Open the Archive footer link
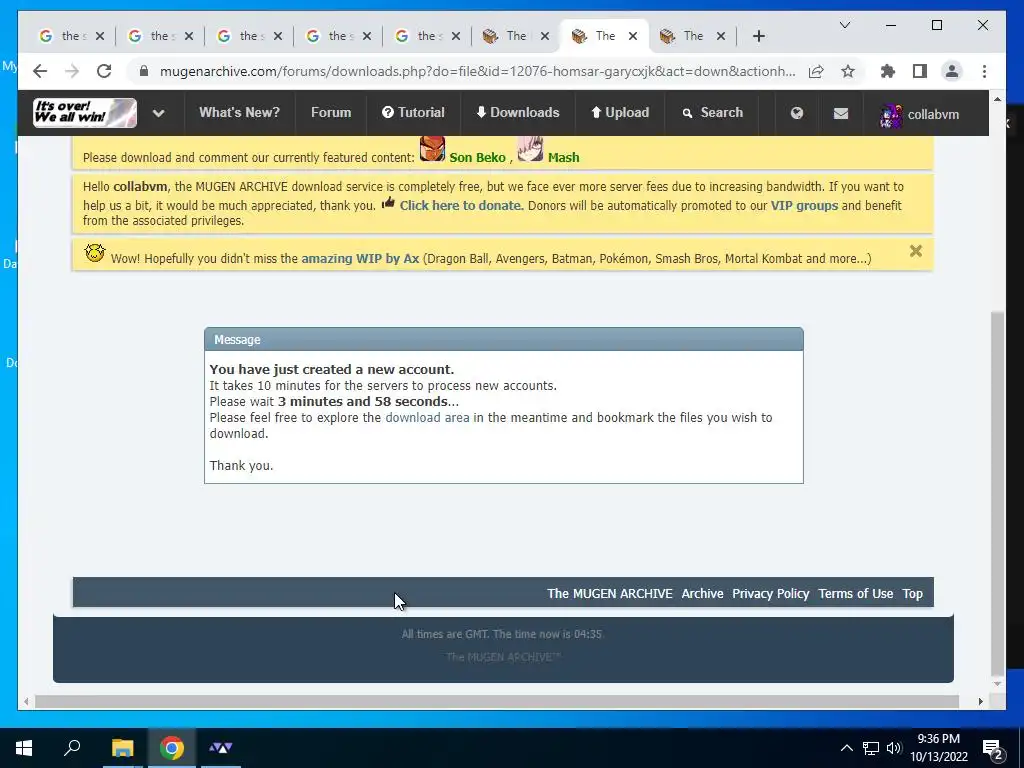1024x768 pixels. coord(702,594)
